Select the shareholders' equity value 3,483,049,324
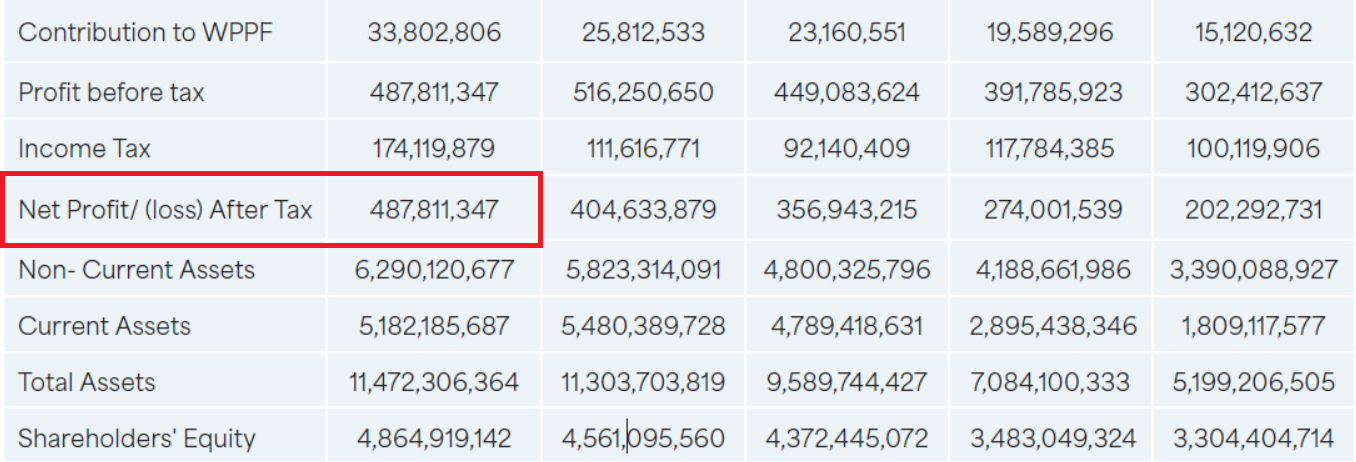The width and height of the screenshot is (1356, 462). click(1053, 438)
